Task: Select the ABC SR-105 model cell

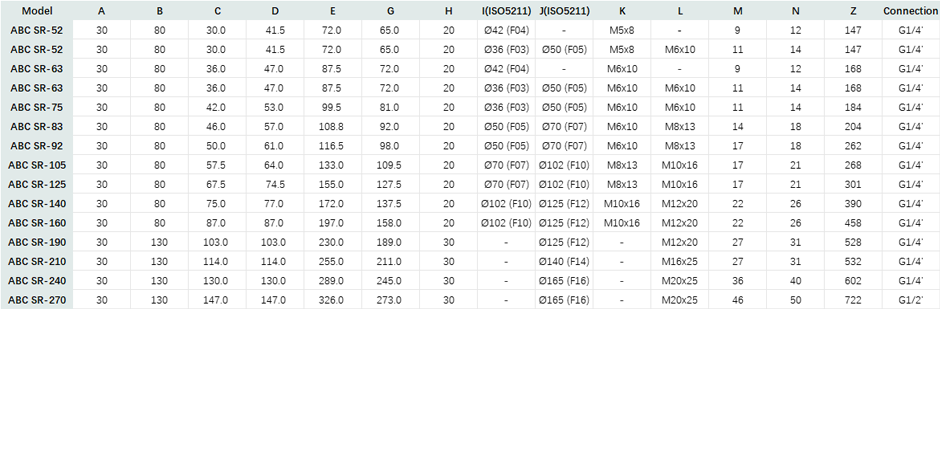Action: coord(36,165)
